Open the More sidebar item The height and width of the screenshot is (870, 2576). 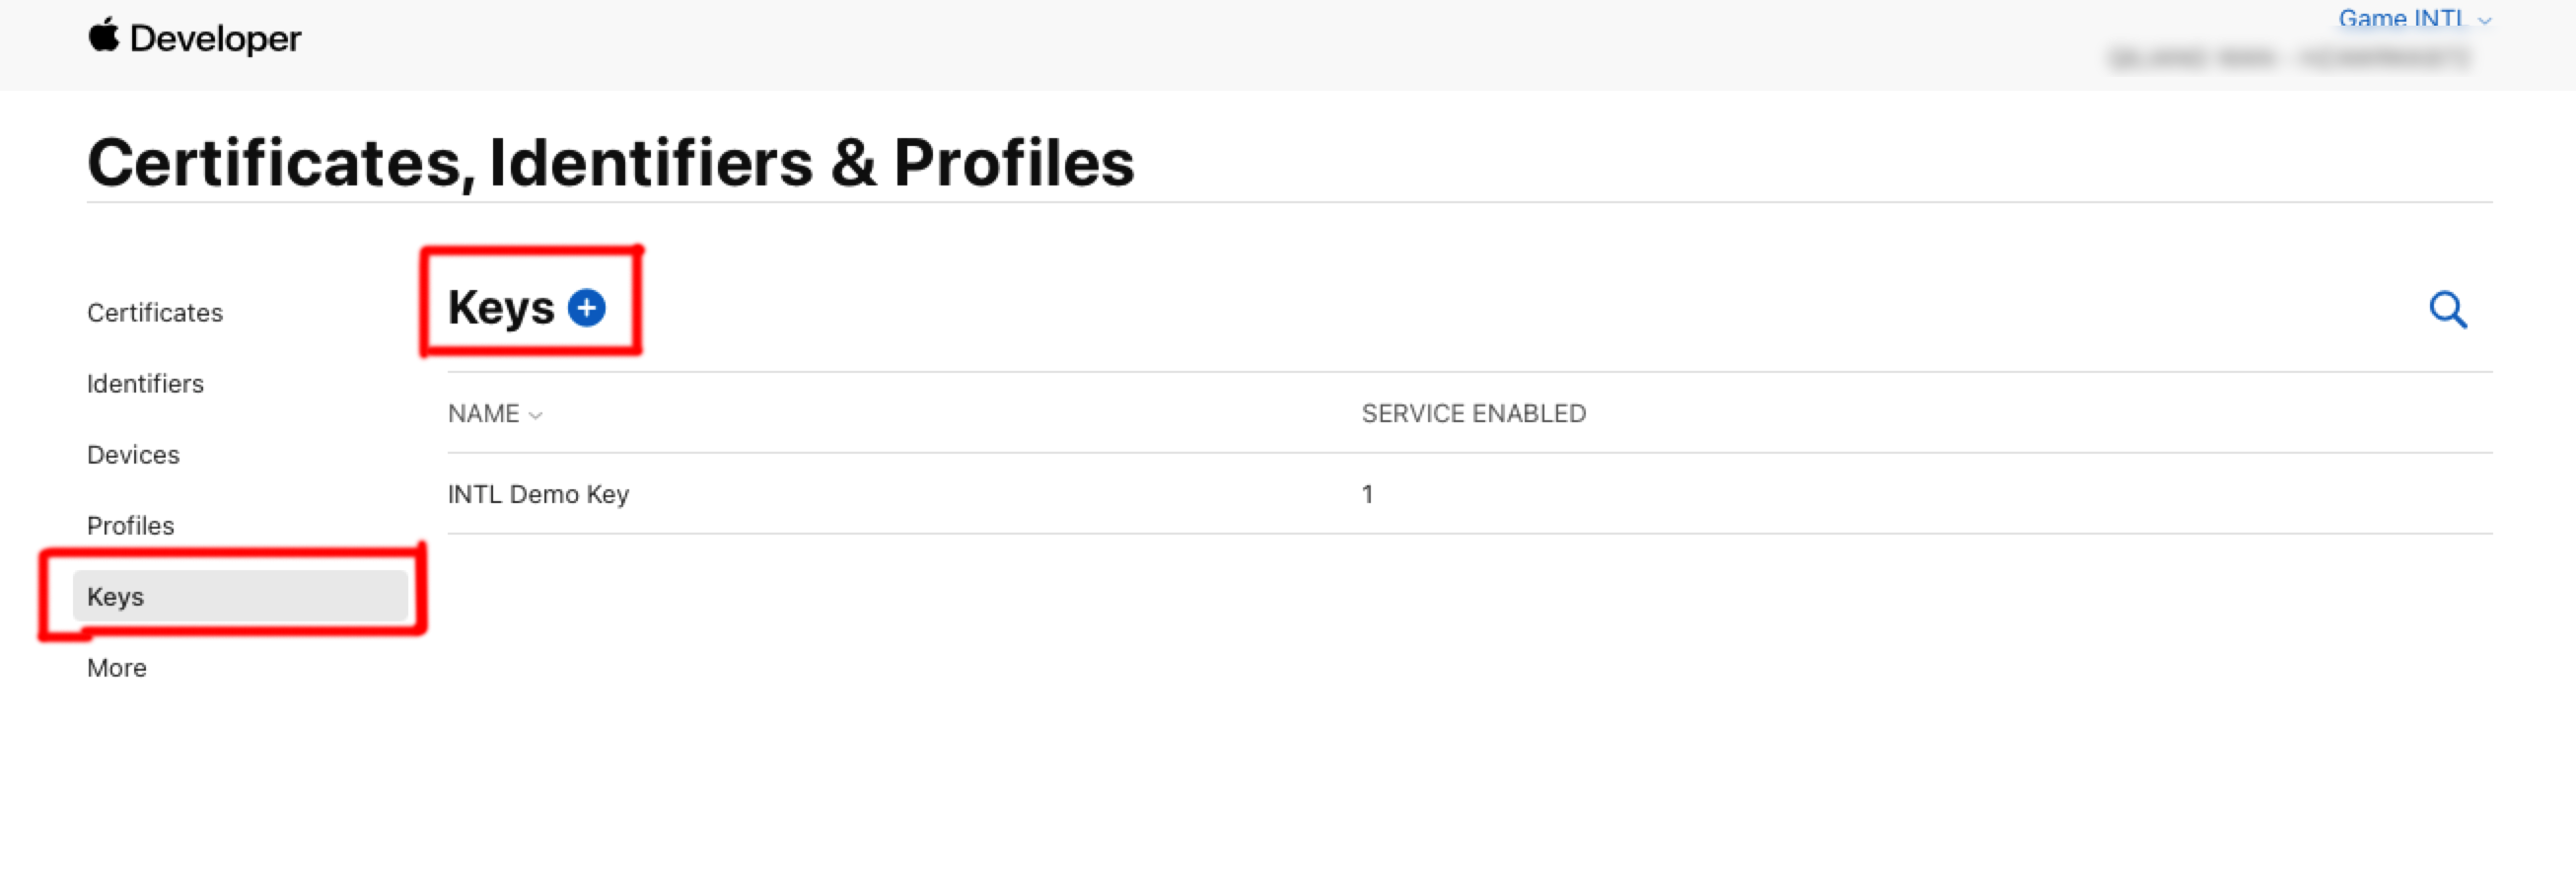coord(117,668)
